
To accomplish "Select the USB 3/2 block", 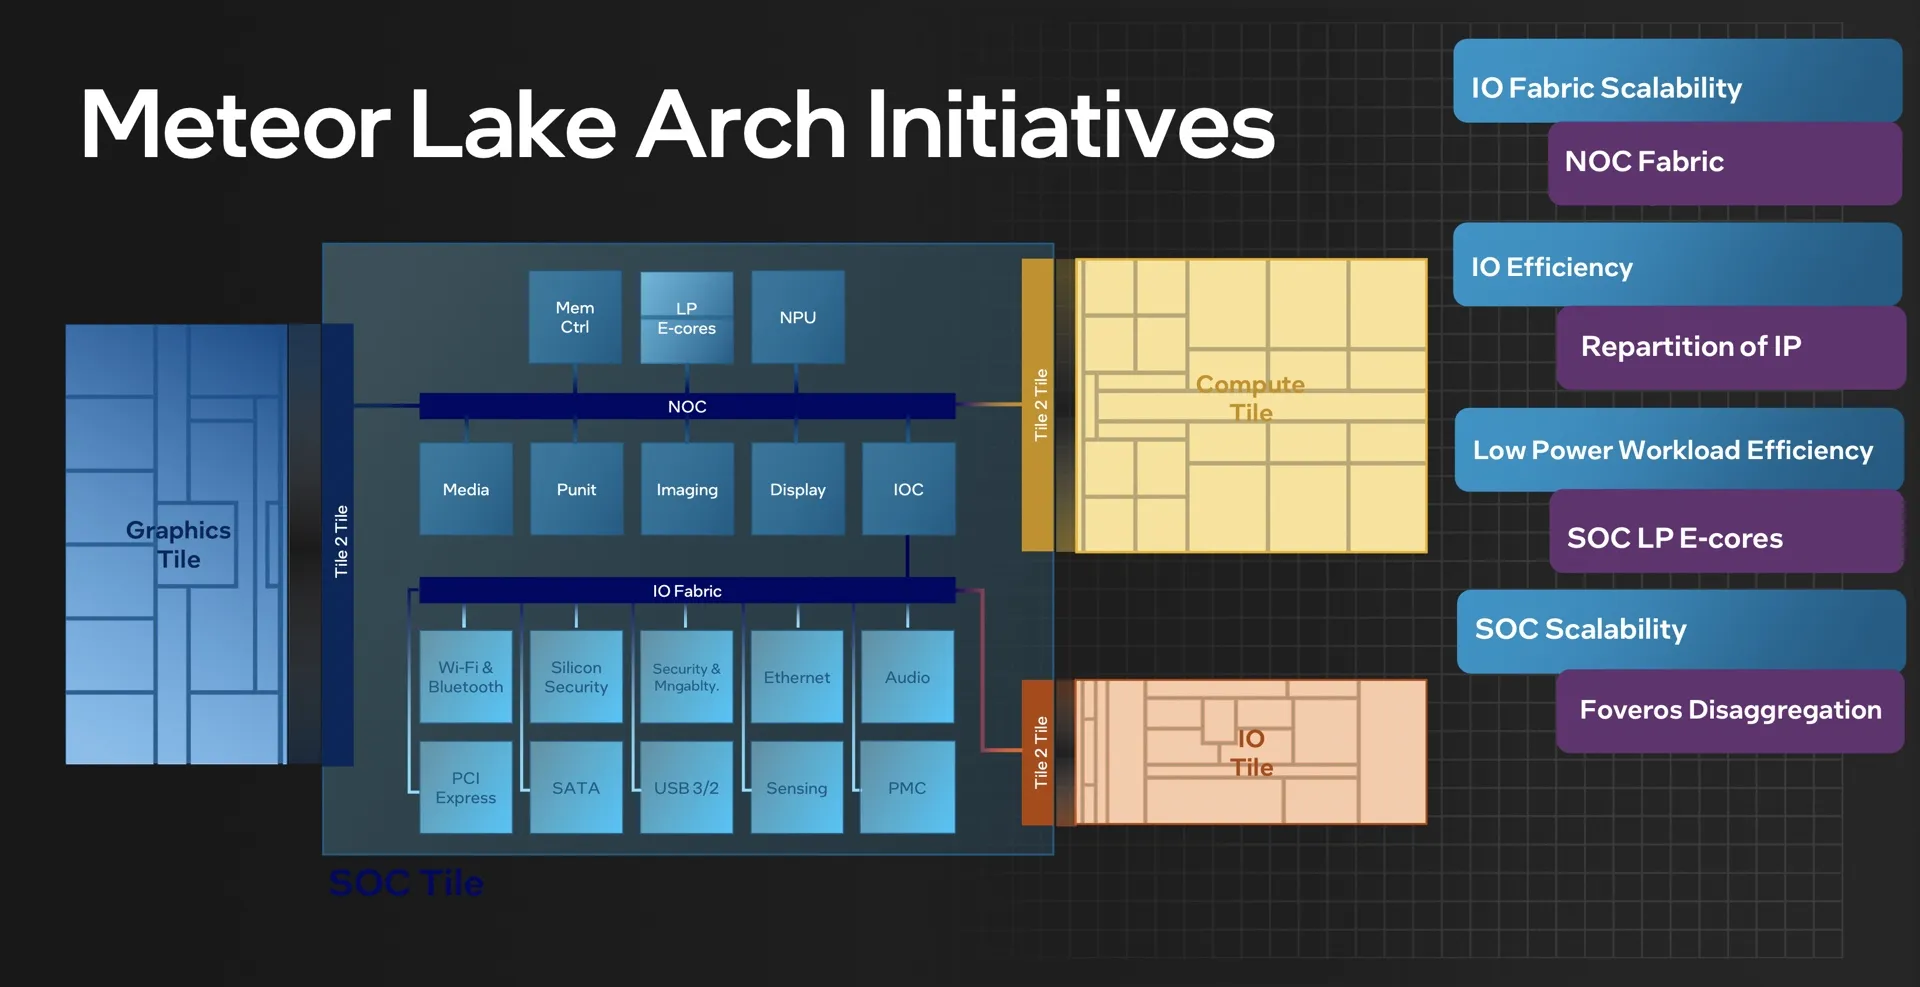I will [x=686, y=788].
